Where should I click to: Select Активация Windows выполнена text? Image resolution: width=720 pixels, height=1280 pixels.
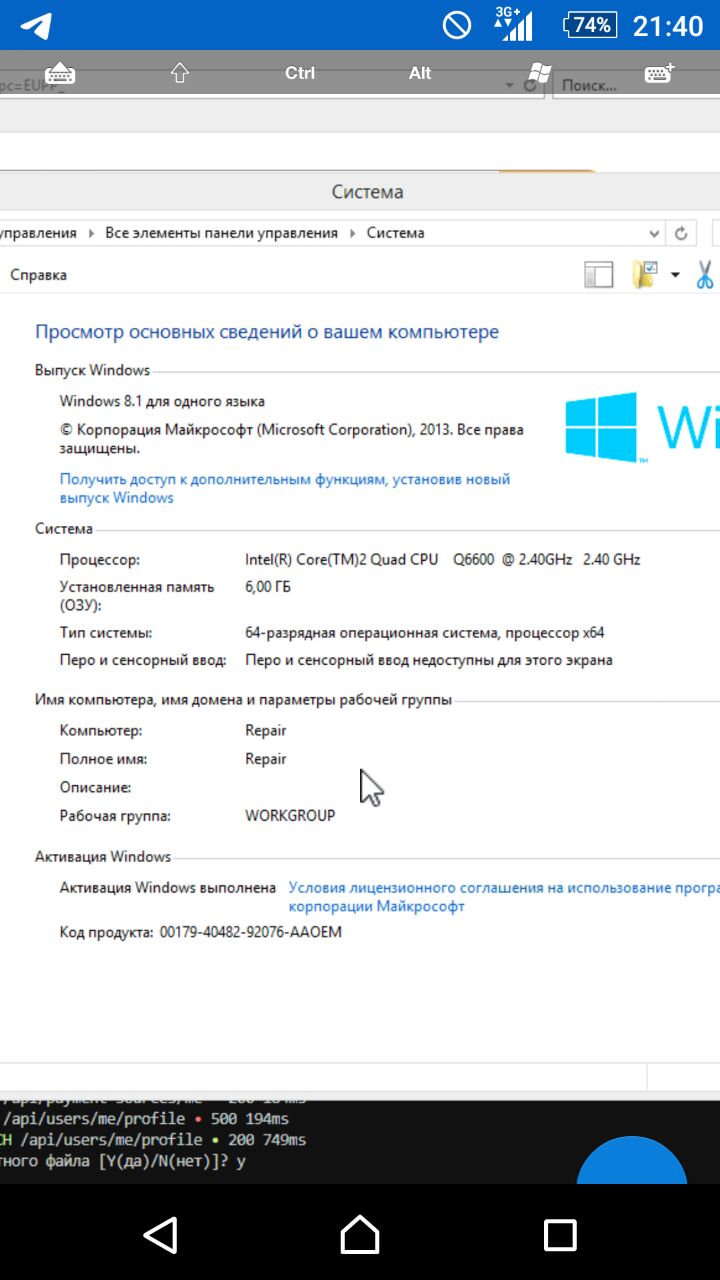(x=168, y=887)
